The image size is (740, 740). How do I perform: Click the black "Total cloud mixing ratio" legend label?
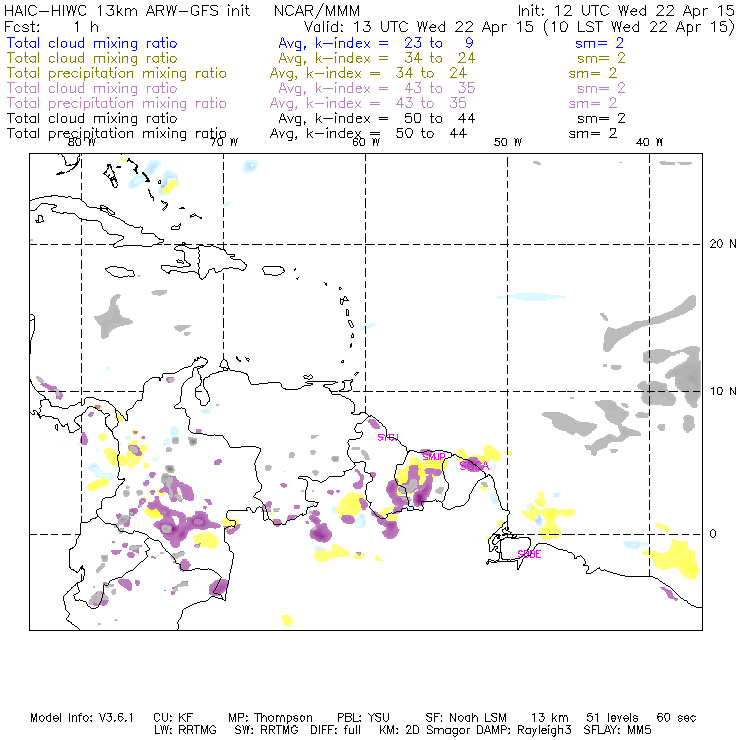tap(92, 118)
